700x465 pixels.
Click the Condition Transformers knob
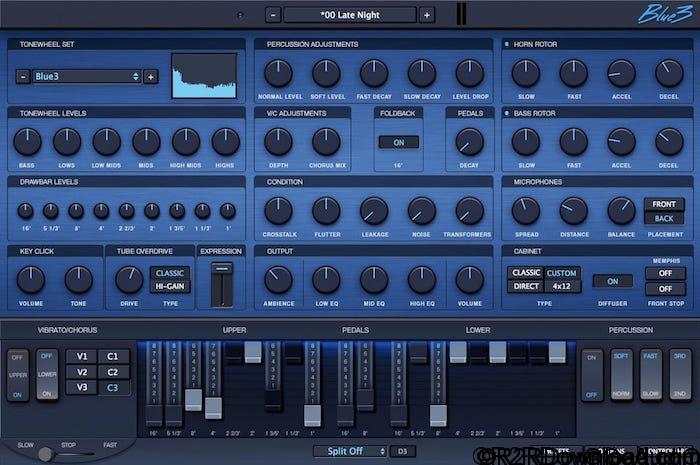(469, 211)
